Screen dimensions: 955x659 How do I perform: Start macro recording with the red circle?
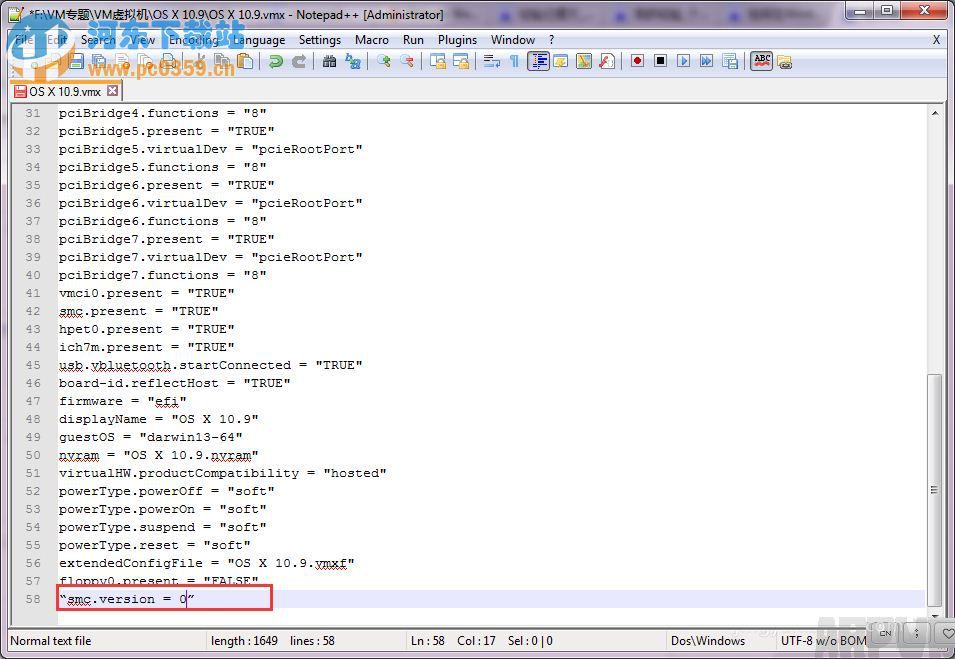637,61
